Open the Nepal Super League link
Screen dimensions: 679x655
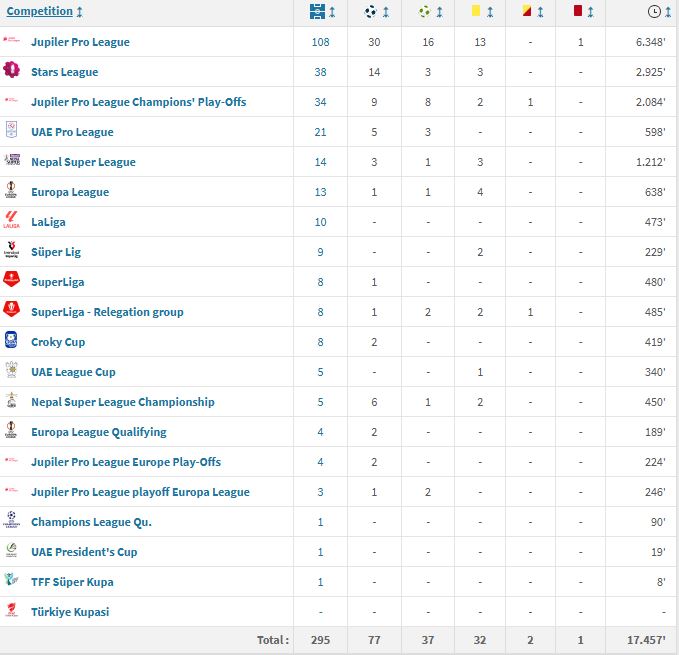(83, 162)
